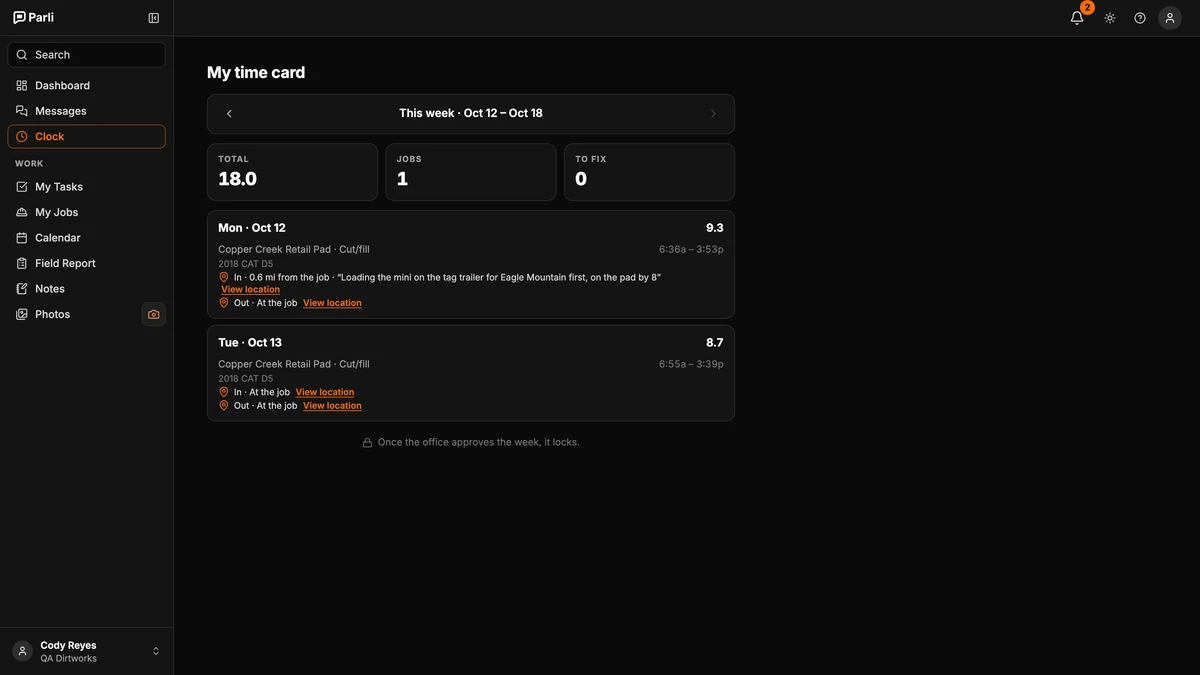The image size is (1200, 675).
Task: Click This week Oct 12 – Oct 18 label
Action: (x=471, y=114)
